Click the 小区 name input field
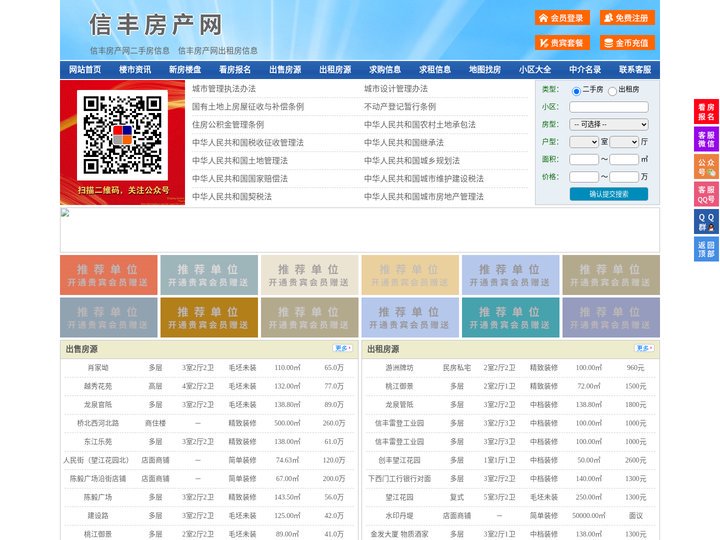 pyautogui.click(x=609, y=107)
